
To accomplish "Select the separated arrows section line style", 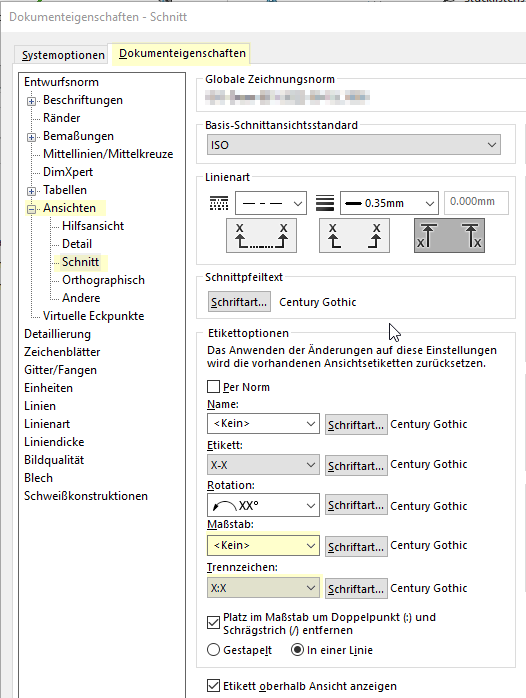I will tap(354, 235).
